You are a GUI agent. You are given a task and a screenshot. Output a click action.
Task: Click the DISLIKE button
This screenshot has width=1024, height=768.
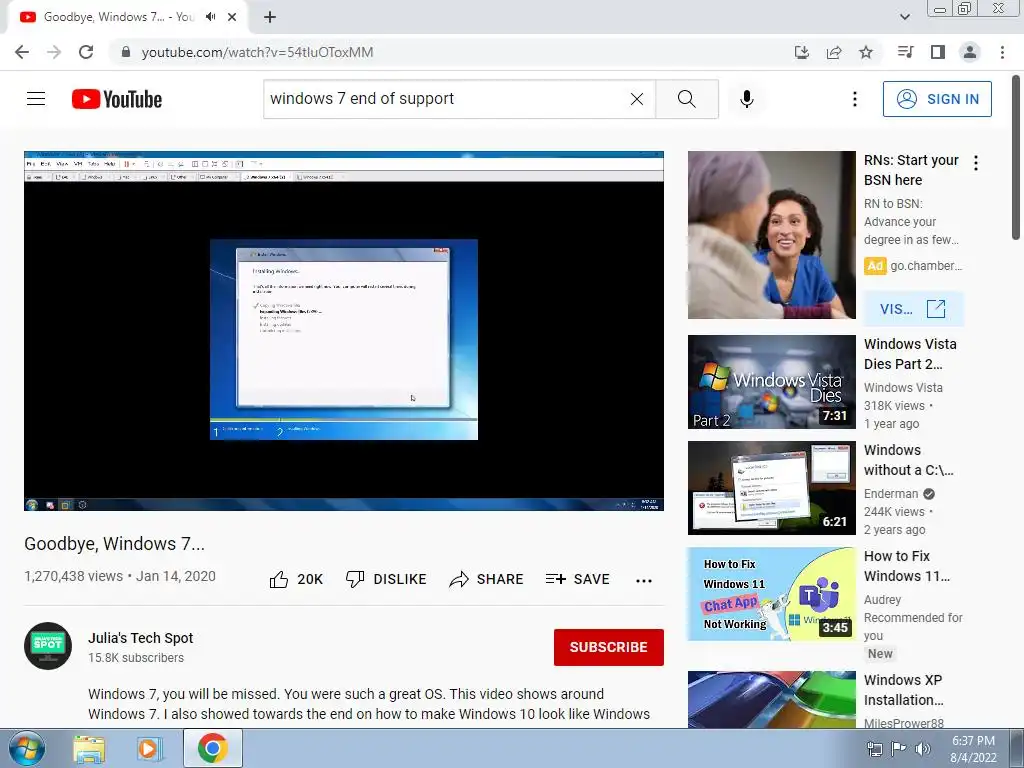pos(386,579)
